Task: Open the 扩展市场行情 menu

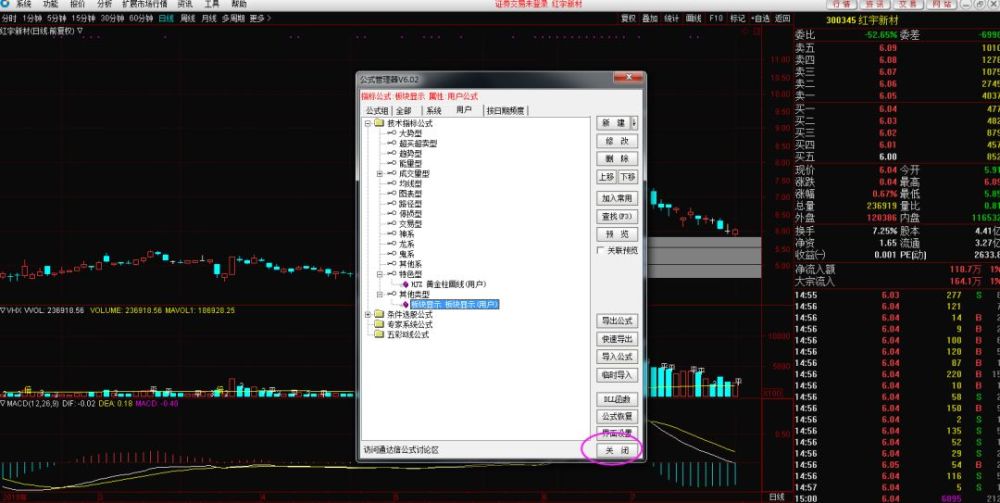Action: [145, 4]
